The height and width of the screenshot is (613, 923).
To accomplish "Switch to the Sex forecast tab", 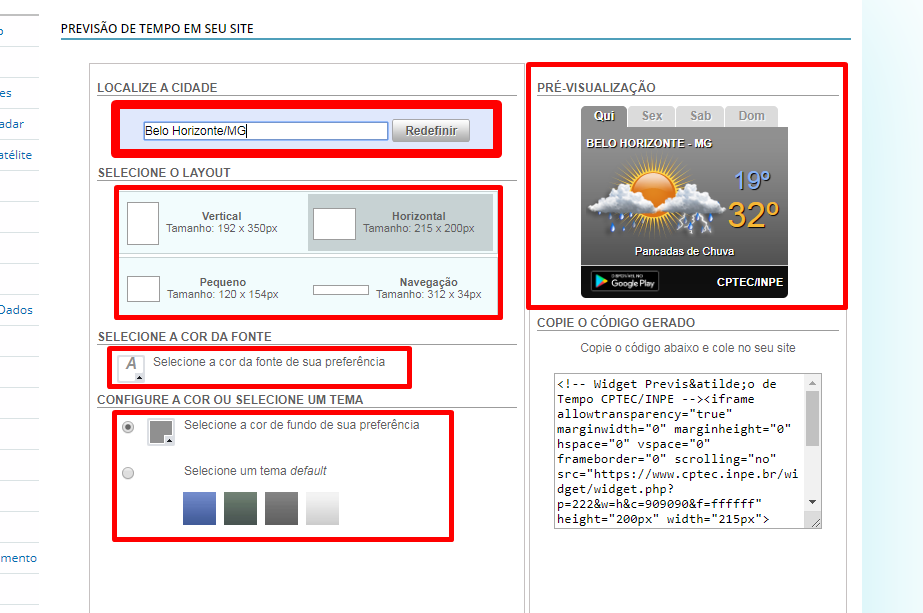I will pos(652,116).
